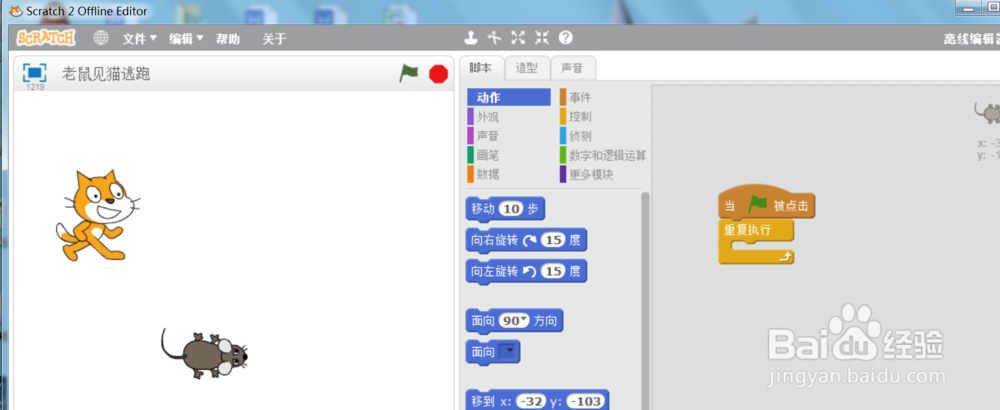
Task: Switch to the 声音 tab
Action: tap(572, 68)
